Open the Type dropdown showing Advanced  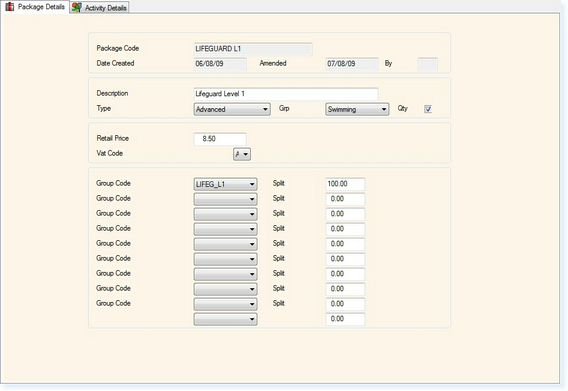[x=232, y=109]
